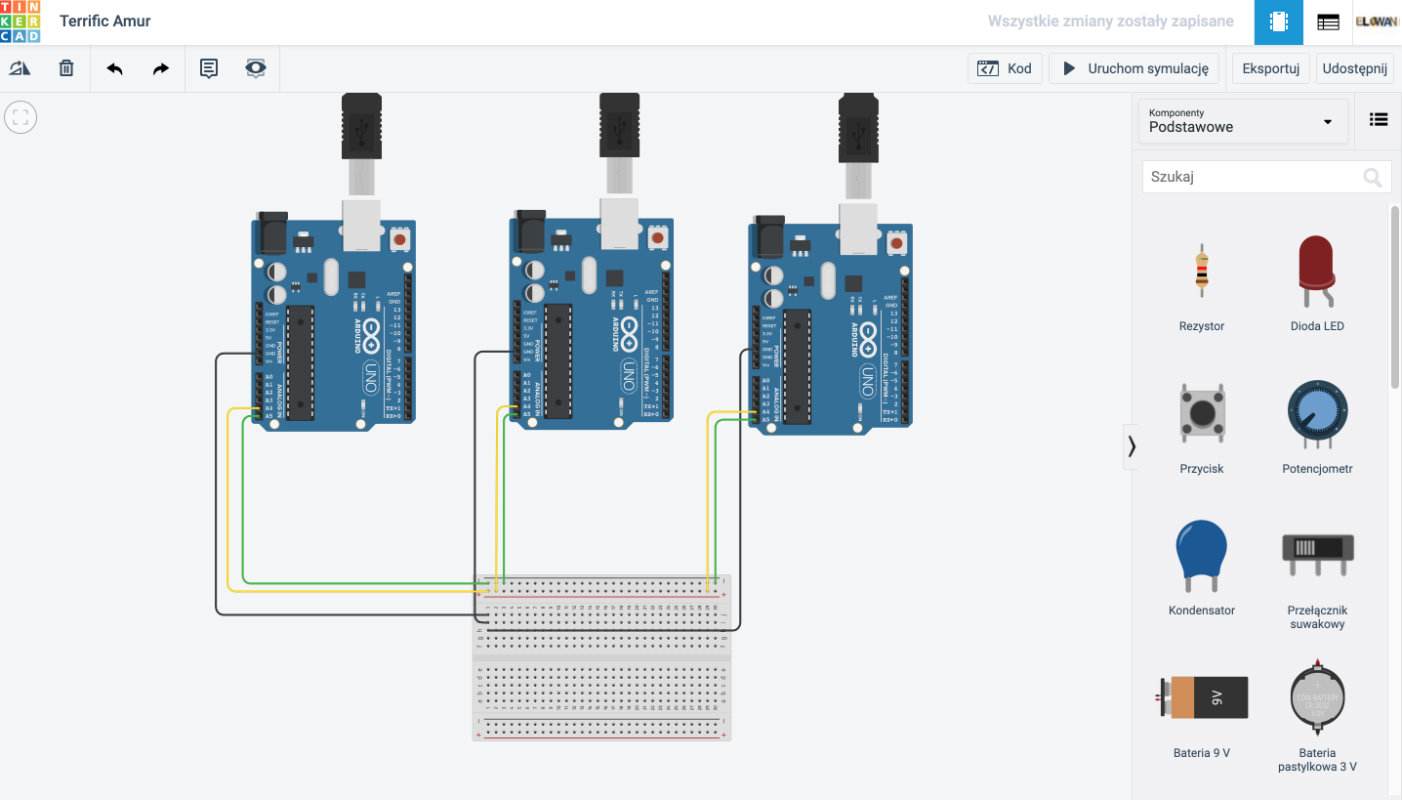Image resolution: width=1402 pixels, height=800 pixels.
Task: Select USB cable of right Arduino
Action: click(x=859, y=148)
